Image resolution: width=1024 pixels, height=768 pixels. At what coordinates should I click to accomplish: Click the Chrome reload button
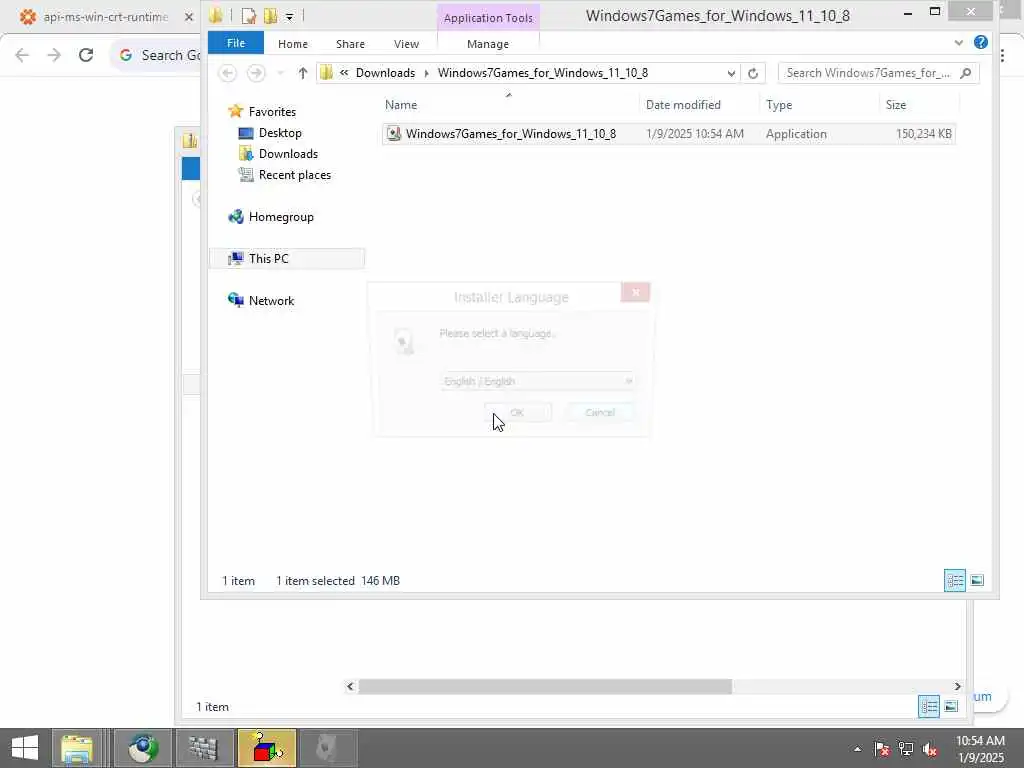[x=86, y=55]
